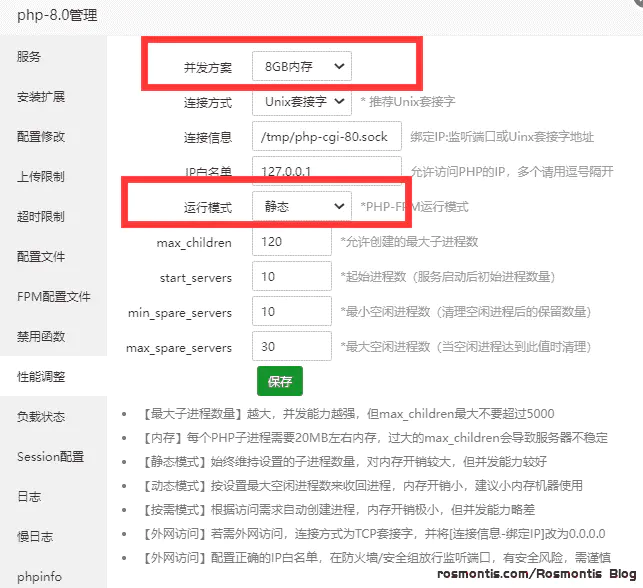Click the hint text 推荐Unix套接字
643x588 pixels.
coord(408,101)
